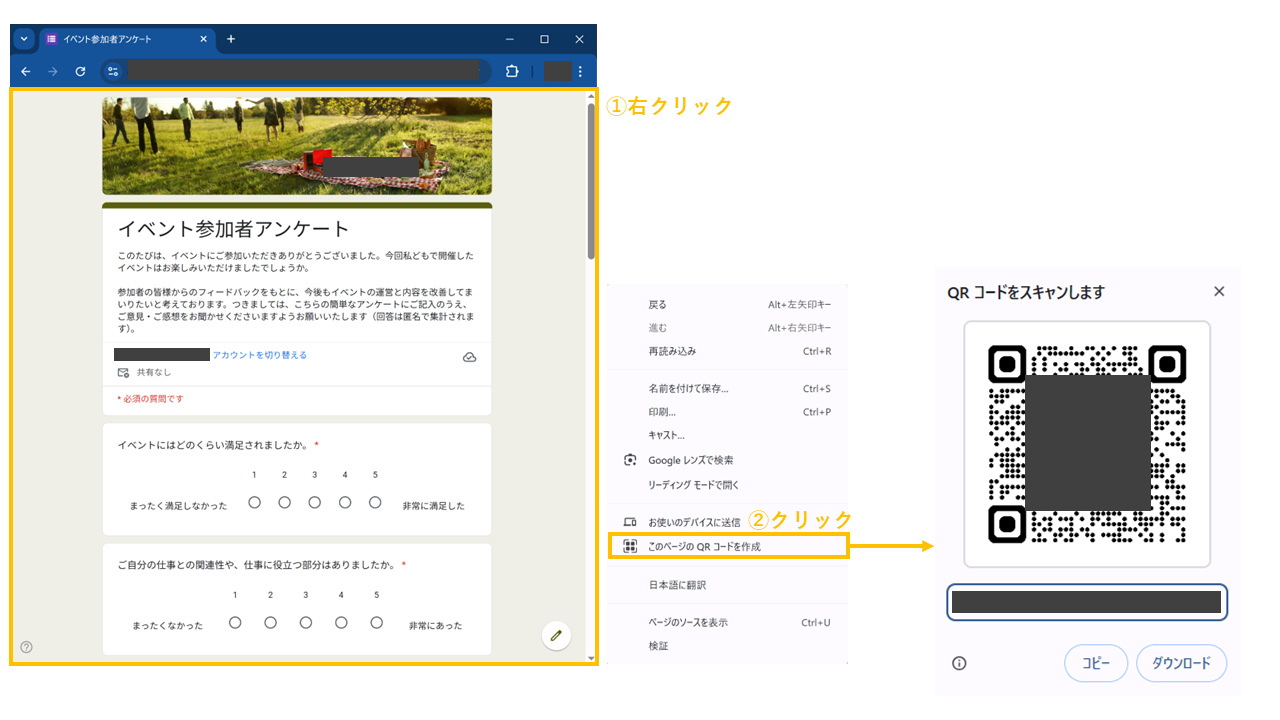This screenshot has height=720, width=1280.
Task: Open the Chrome tab search dropdown
Action: [x=24, y=39]
